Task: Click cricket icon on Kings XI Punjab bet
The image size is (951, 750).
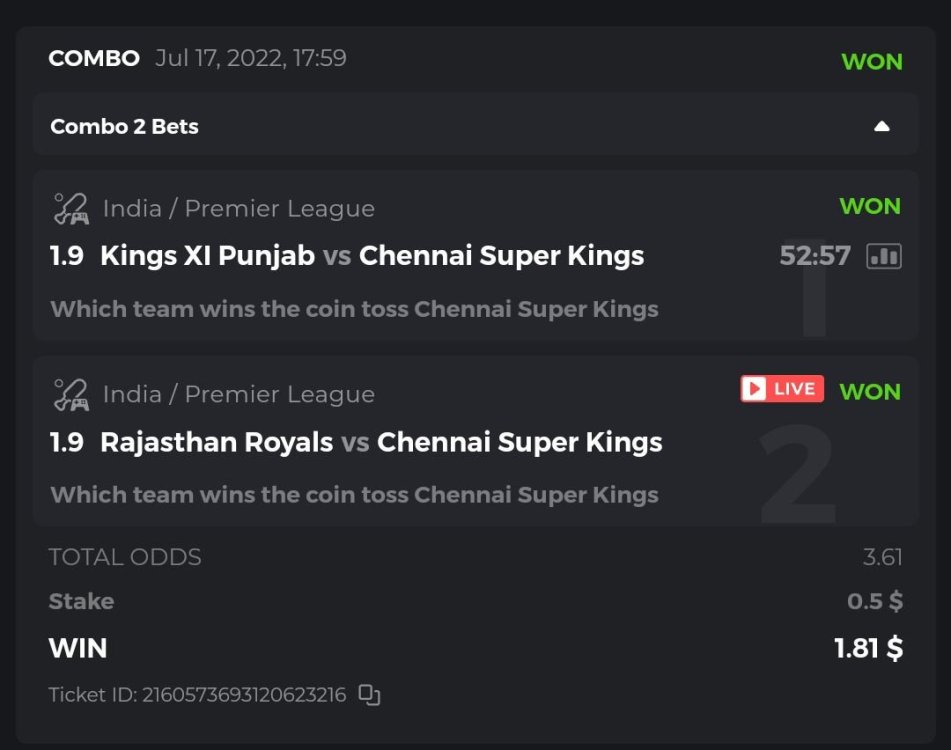Action: [71, 209]
